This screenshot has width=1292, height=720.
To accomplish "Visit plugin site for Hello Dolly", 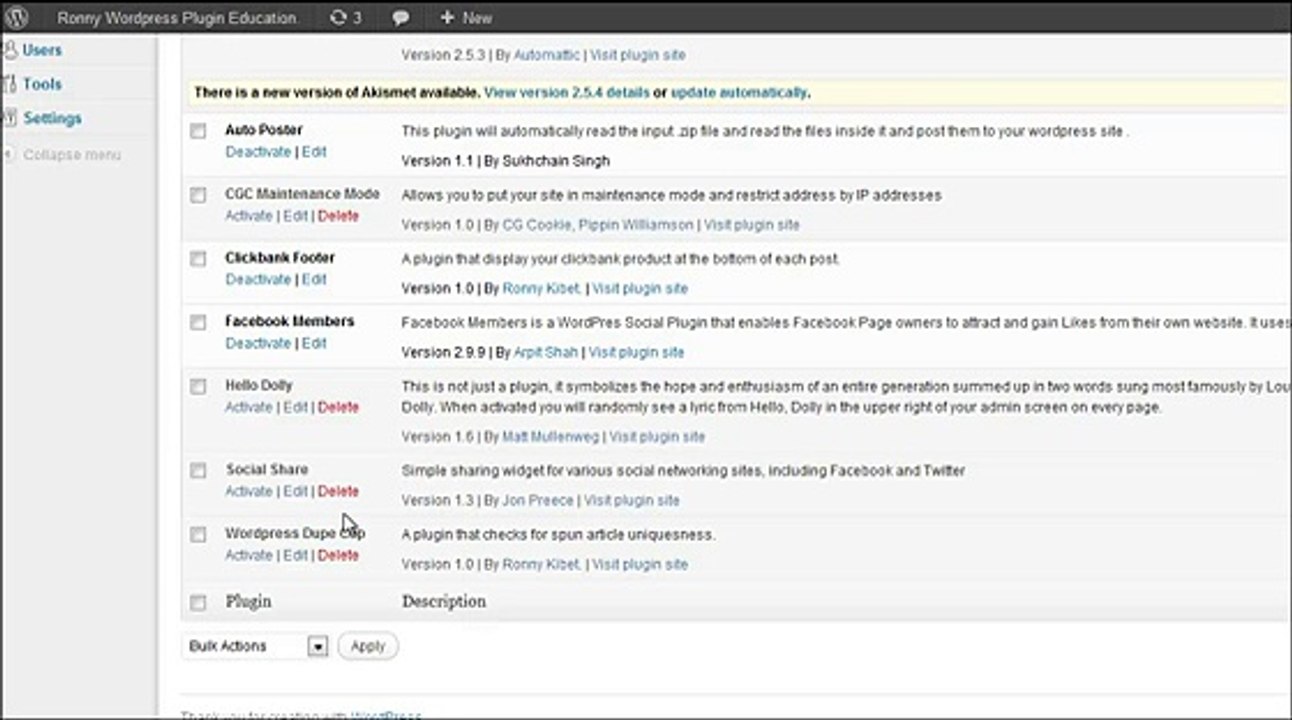I will click(x=657, y=437).
